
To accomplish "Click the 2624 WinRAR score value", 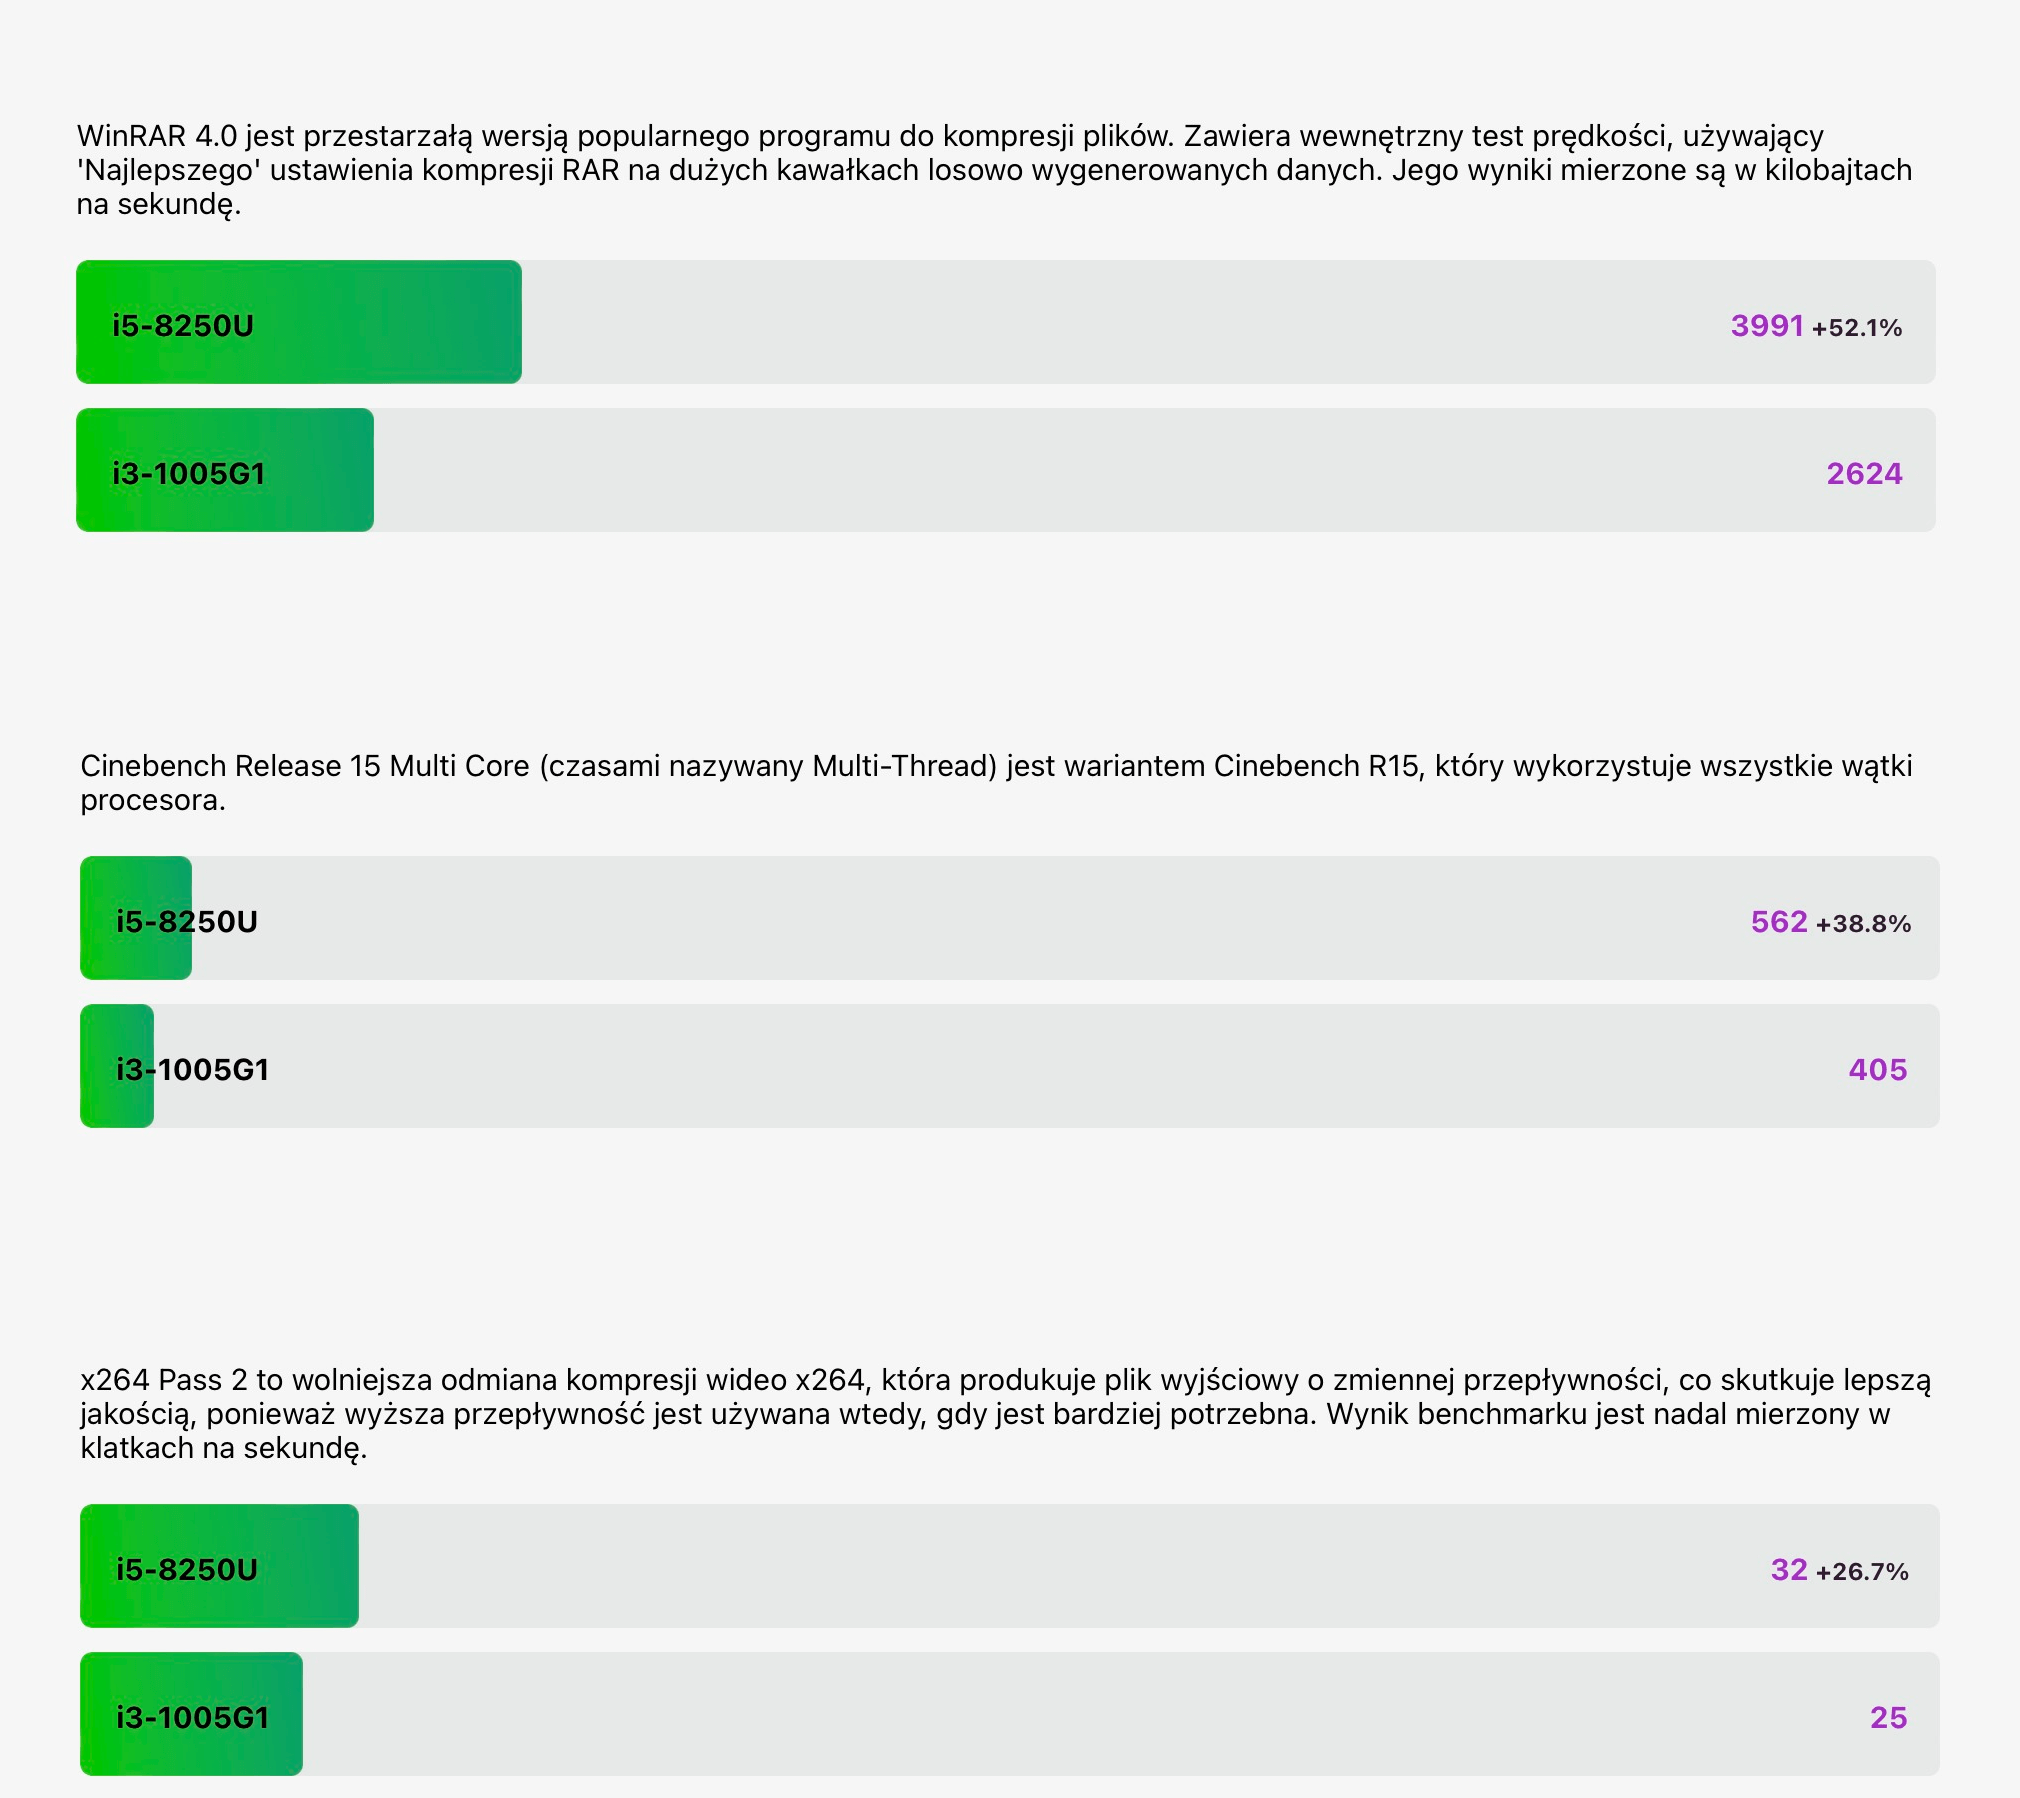I will (1864, 473).
